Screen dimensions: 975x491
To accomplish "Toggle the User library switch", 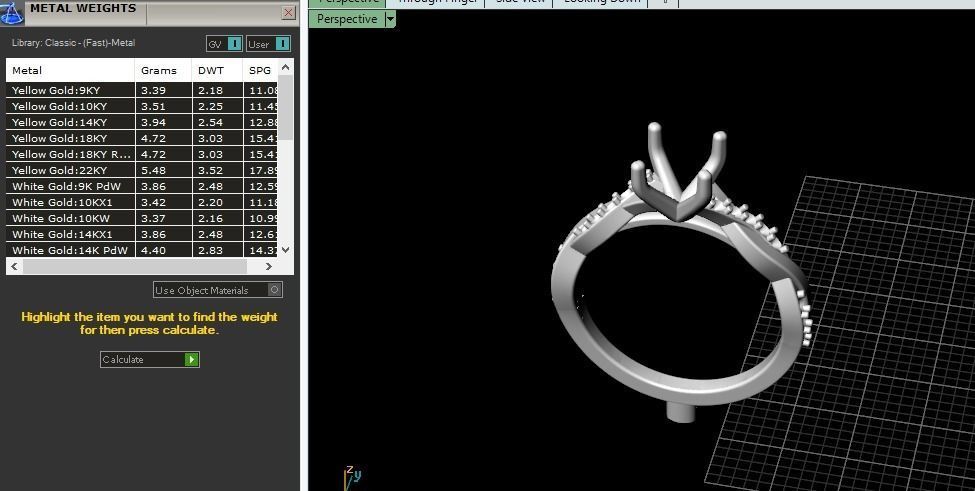I will point(282,44).
